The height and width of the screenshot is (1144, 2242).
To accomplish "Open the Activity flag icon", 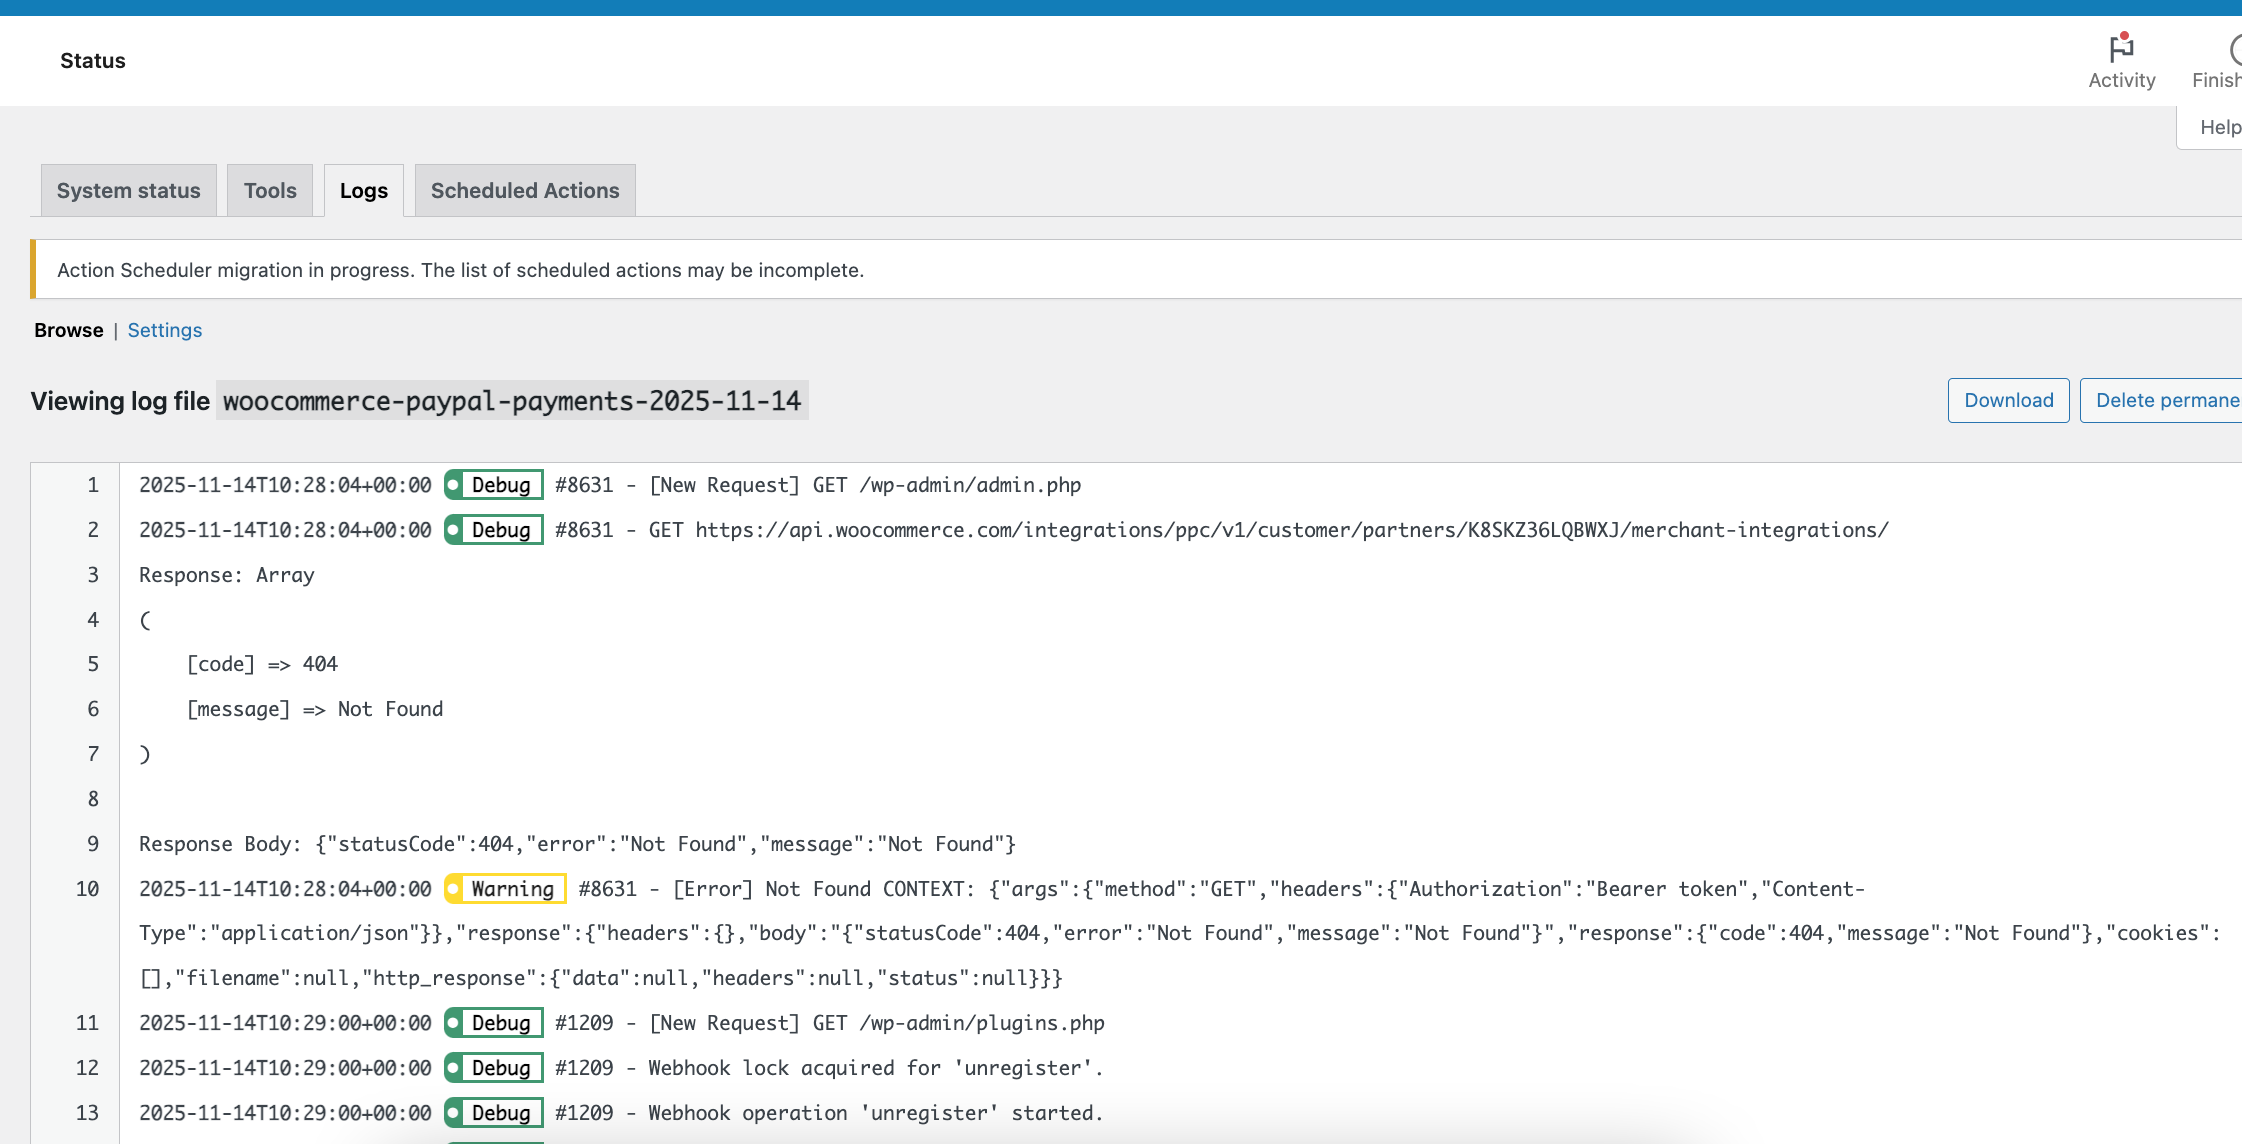I will point(2121,50).
